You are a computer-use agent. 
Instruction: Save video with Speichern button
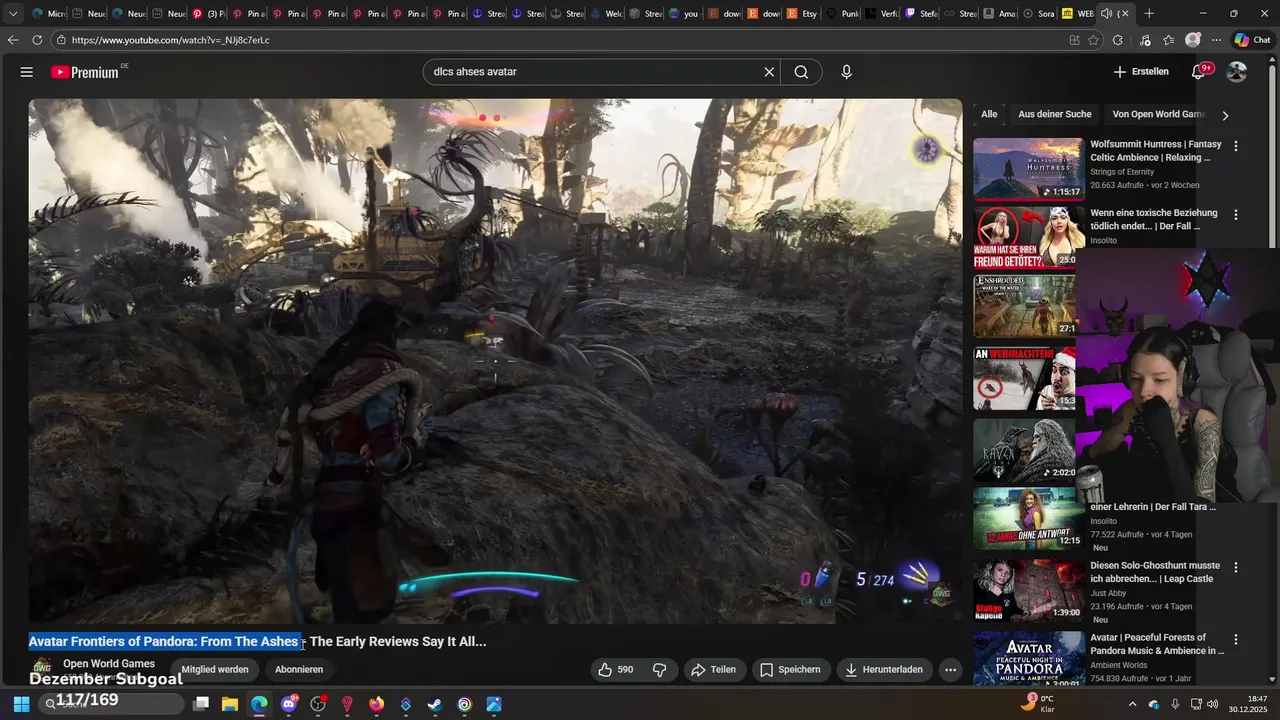click(x=790, y=670)
